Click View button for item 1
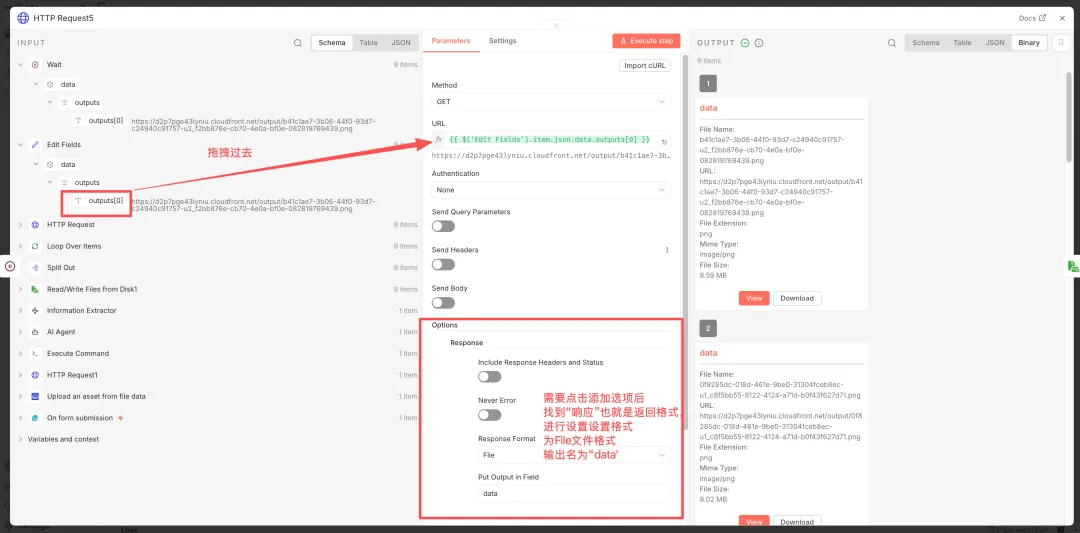The image size is (1080, 533). [754, 298]
